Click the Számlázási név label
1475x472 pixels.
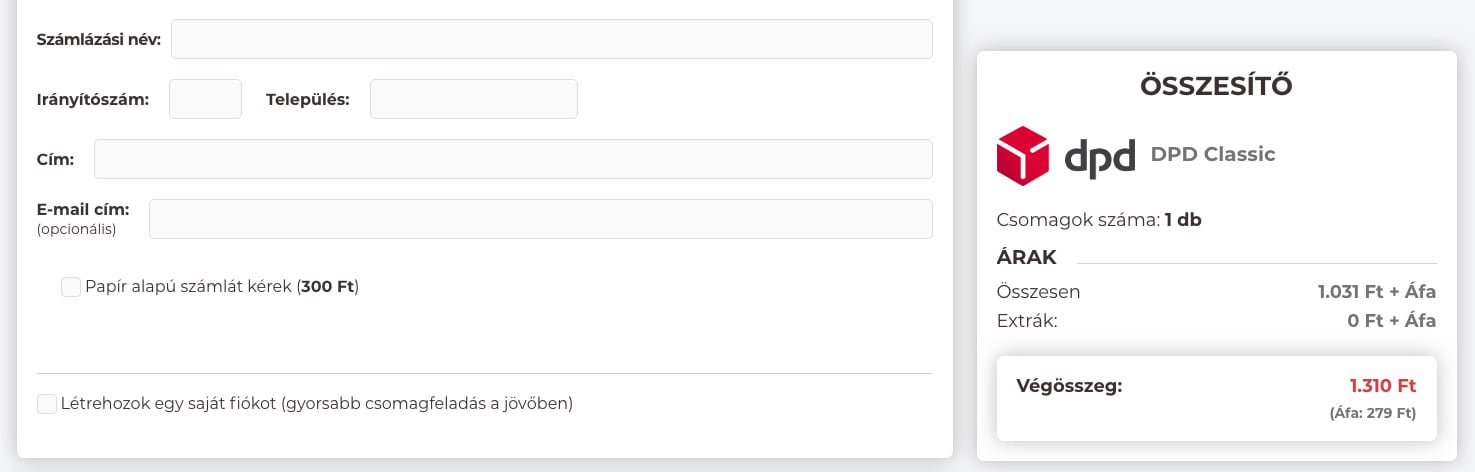pyautogui.click(x=98, y=40)
